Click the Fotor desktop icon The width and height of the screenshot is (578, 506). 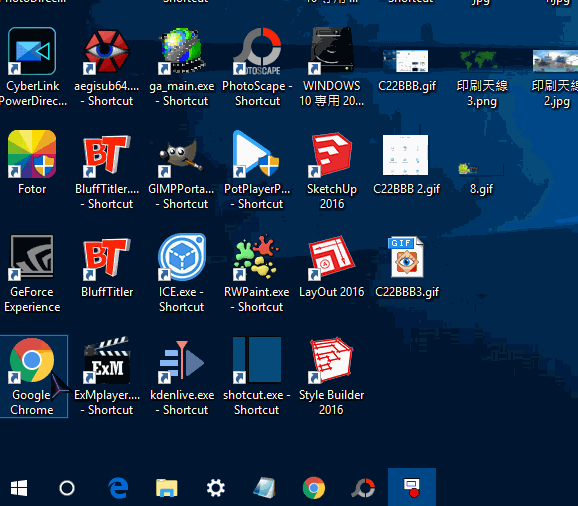(x=32, y=154)
